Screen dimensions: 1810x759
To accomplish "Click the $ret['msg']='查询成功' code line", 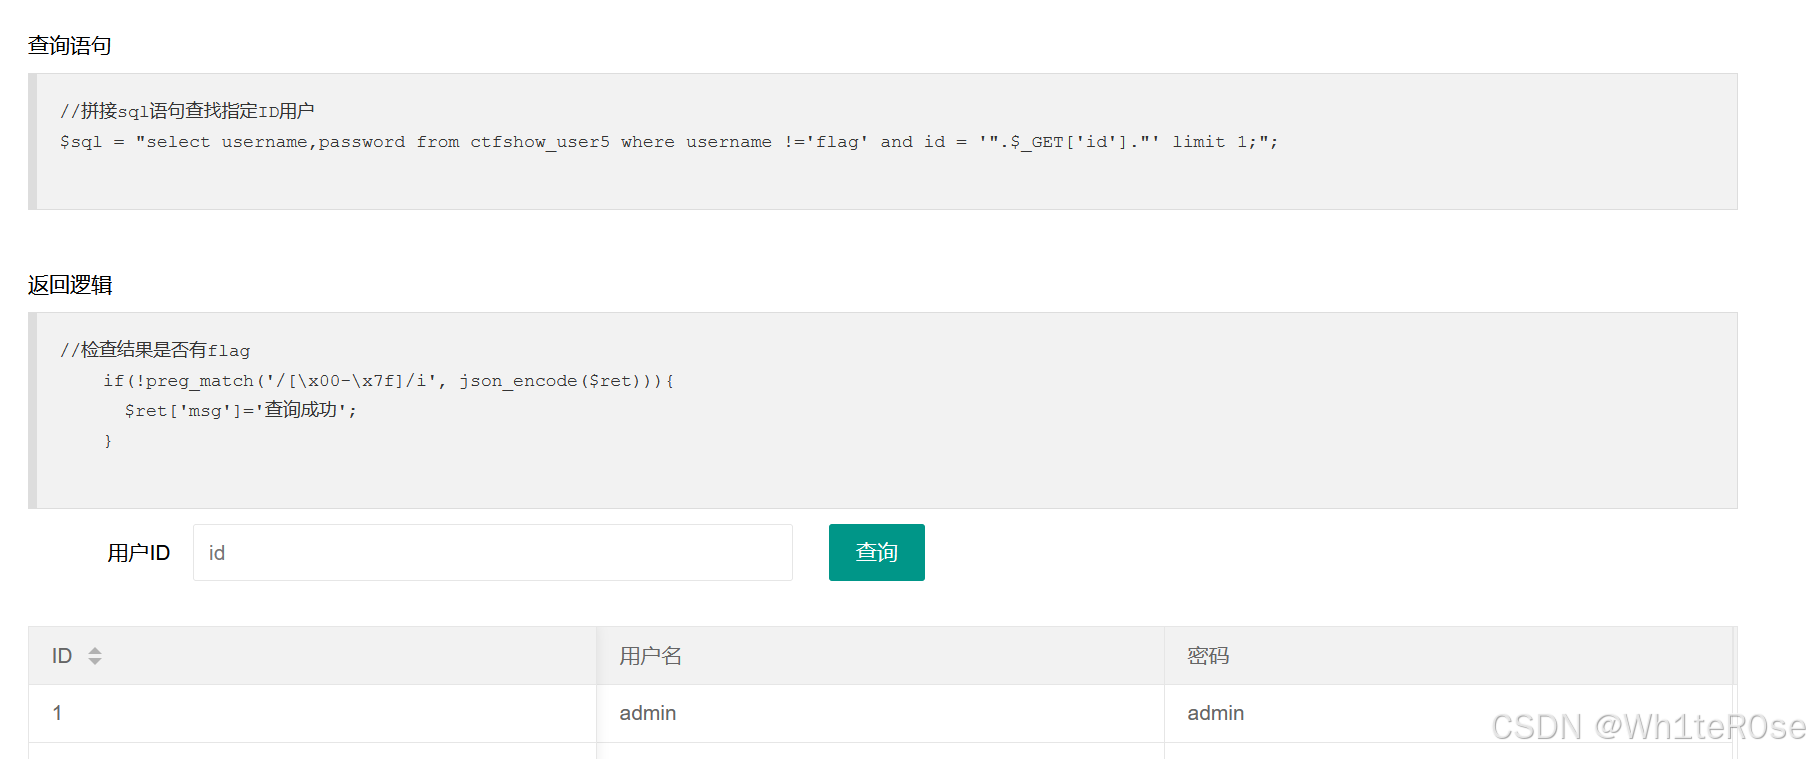I will point(240,411).
